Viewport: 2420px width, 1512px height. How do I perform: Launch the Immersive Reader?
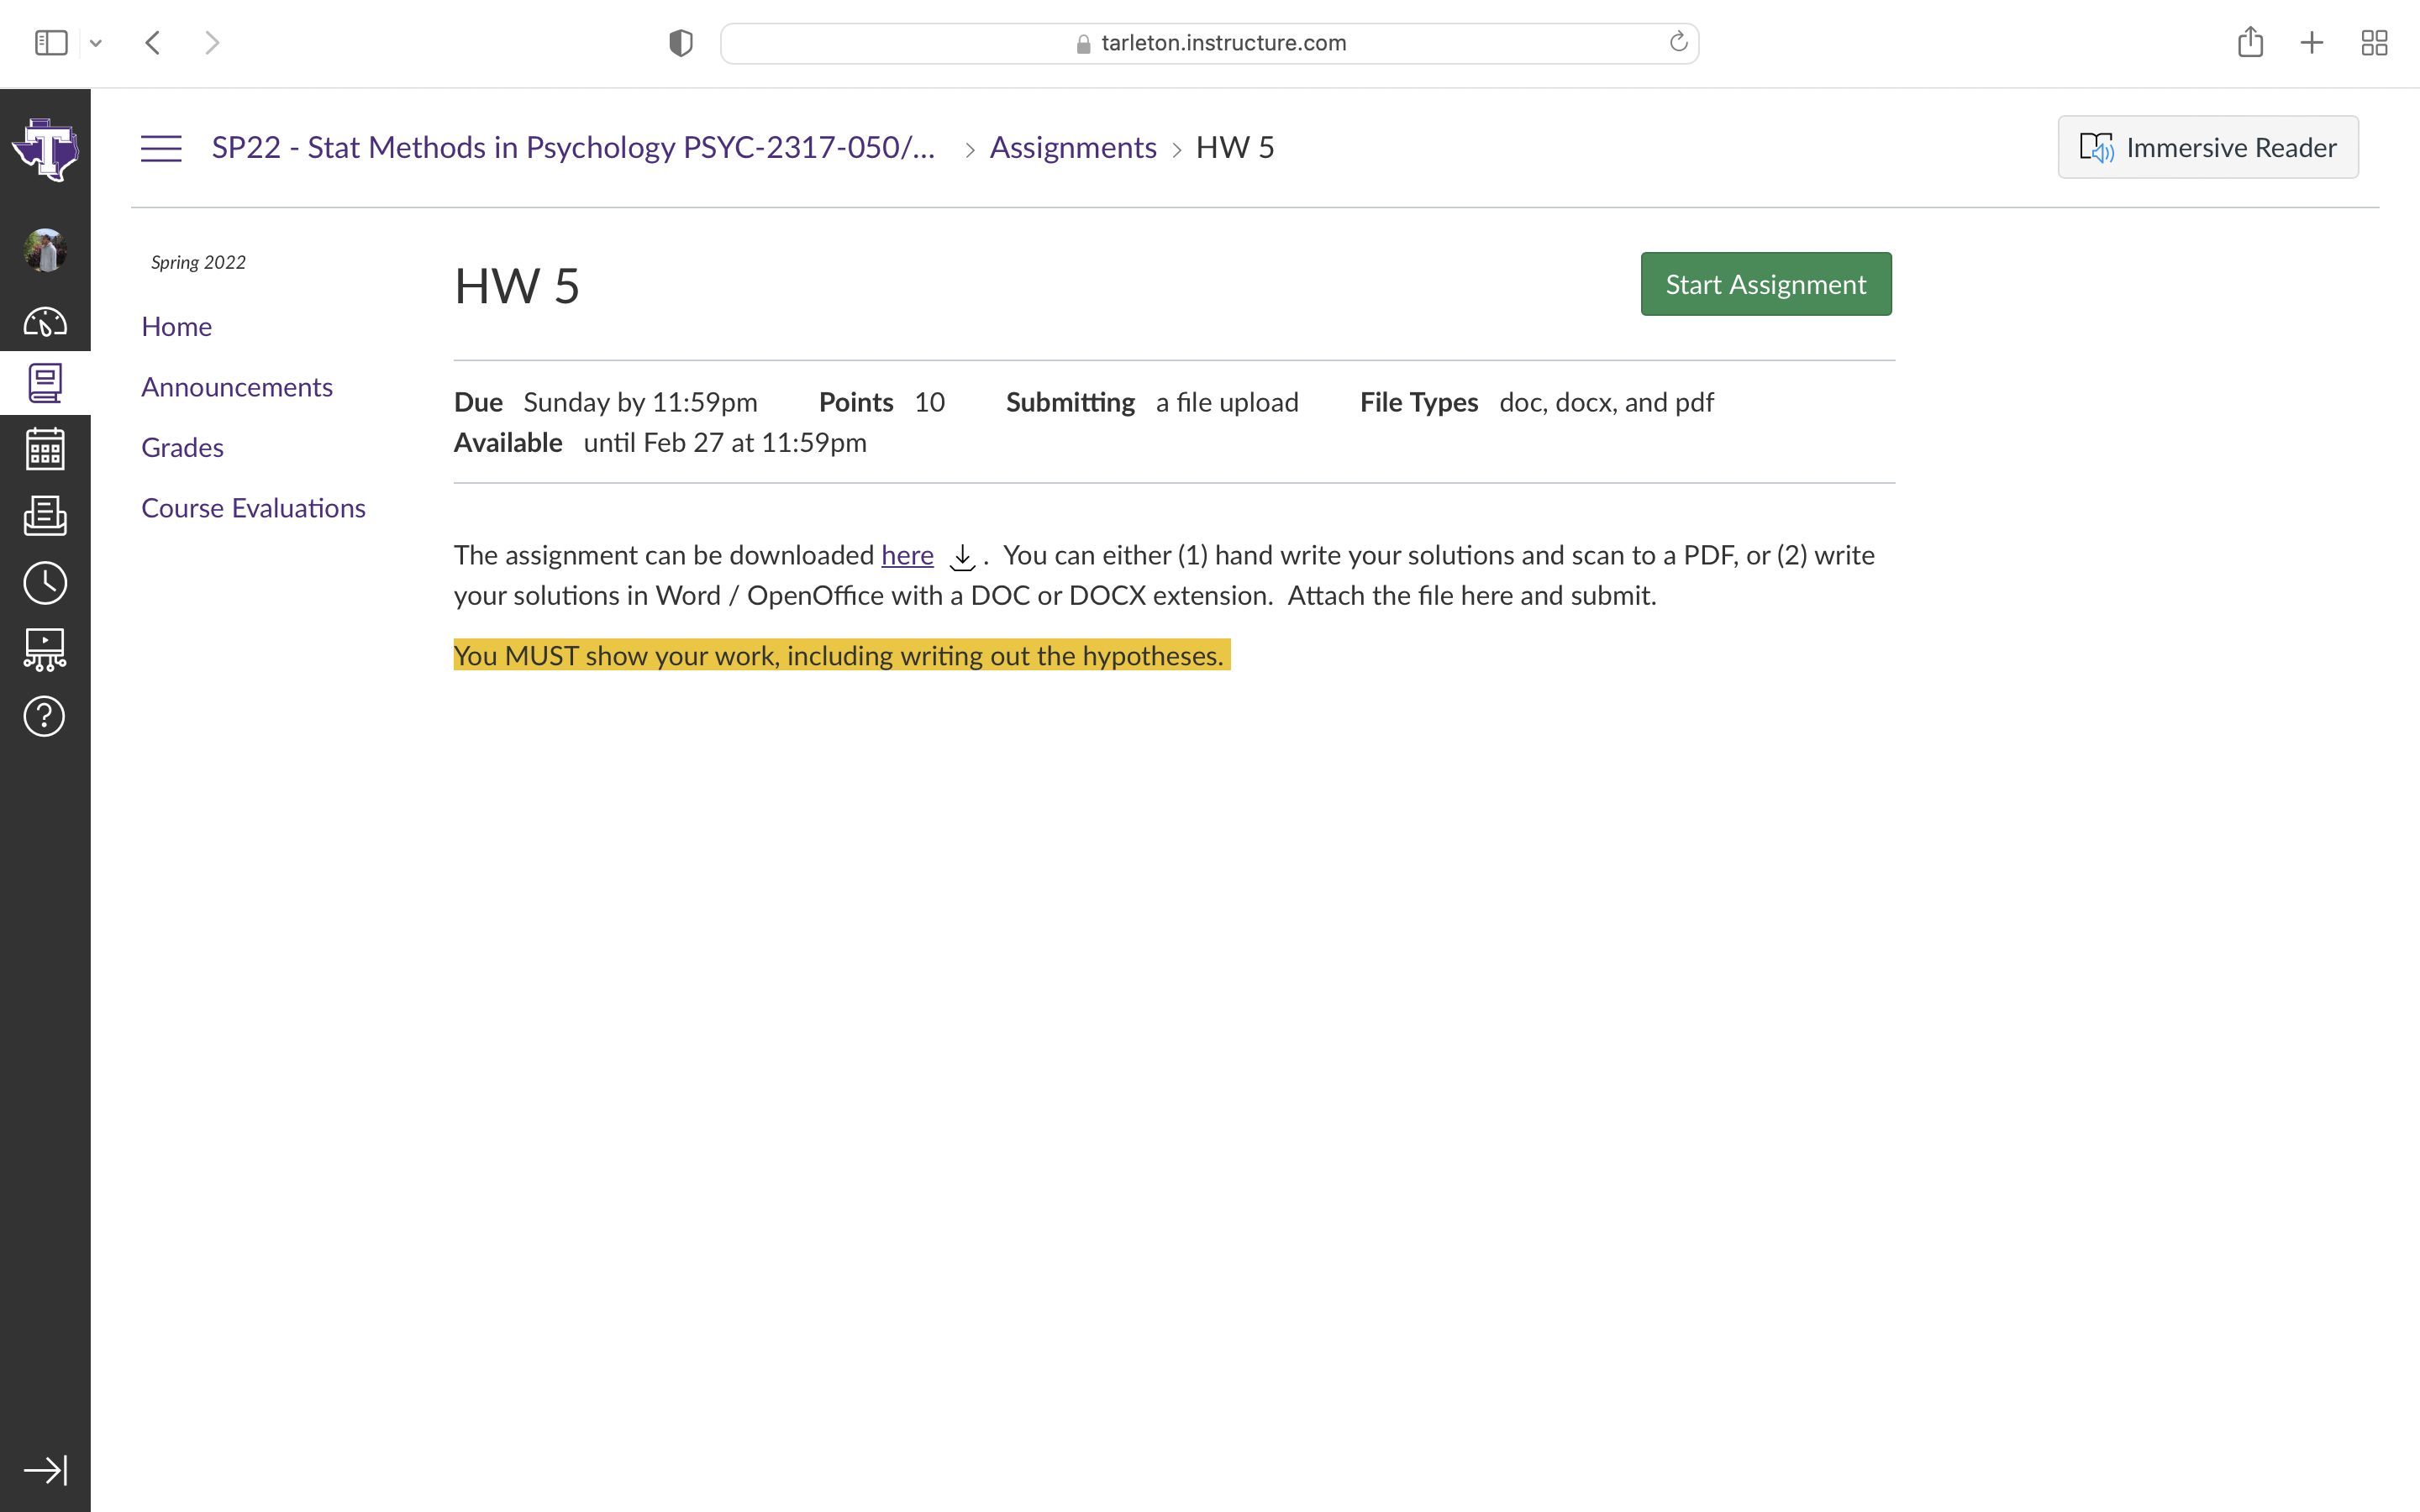(2207, 148)
